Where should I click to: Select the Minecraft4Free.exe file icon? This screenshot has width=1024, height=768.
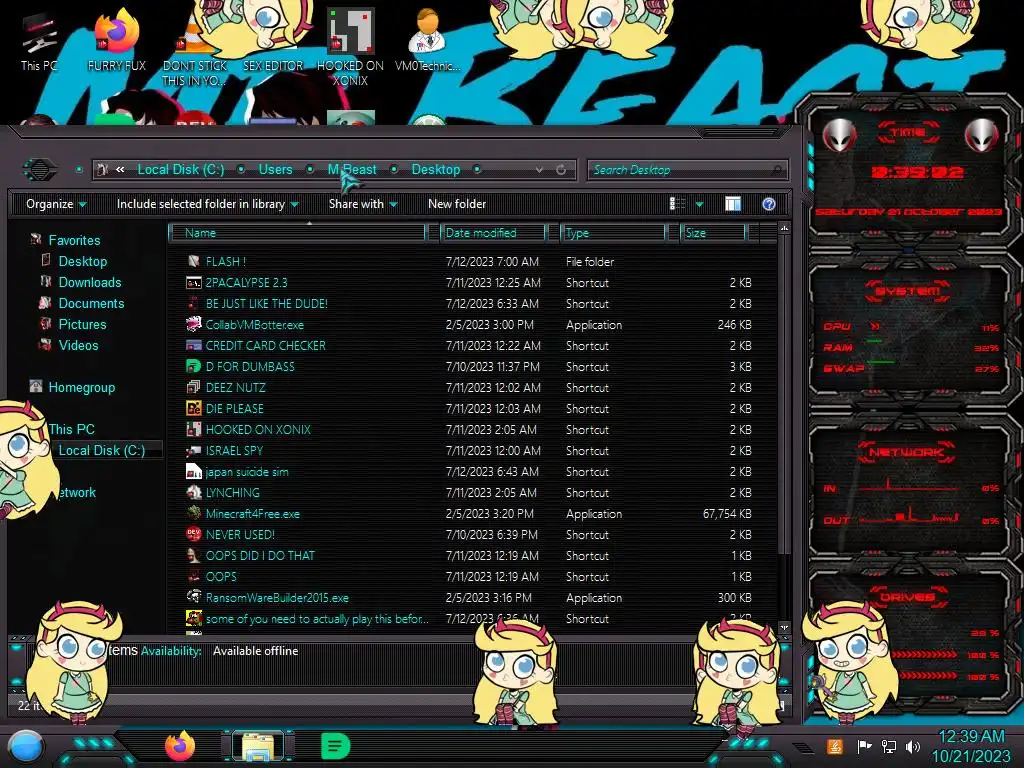click(193, 513)
